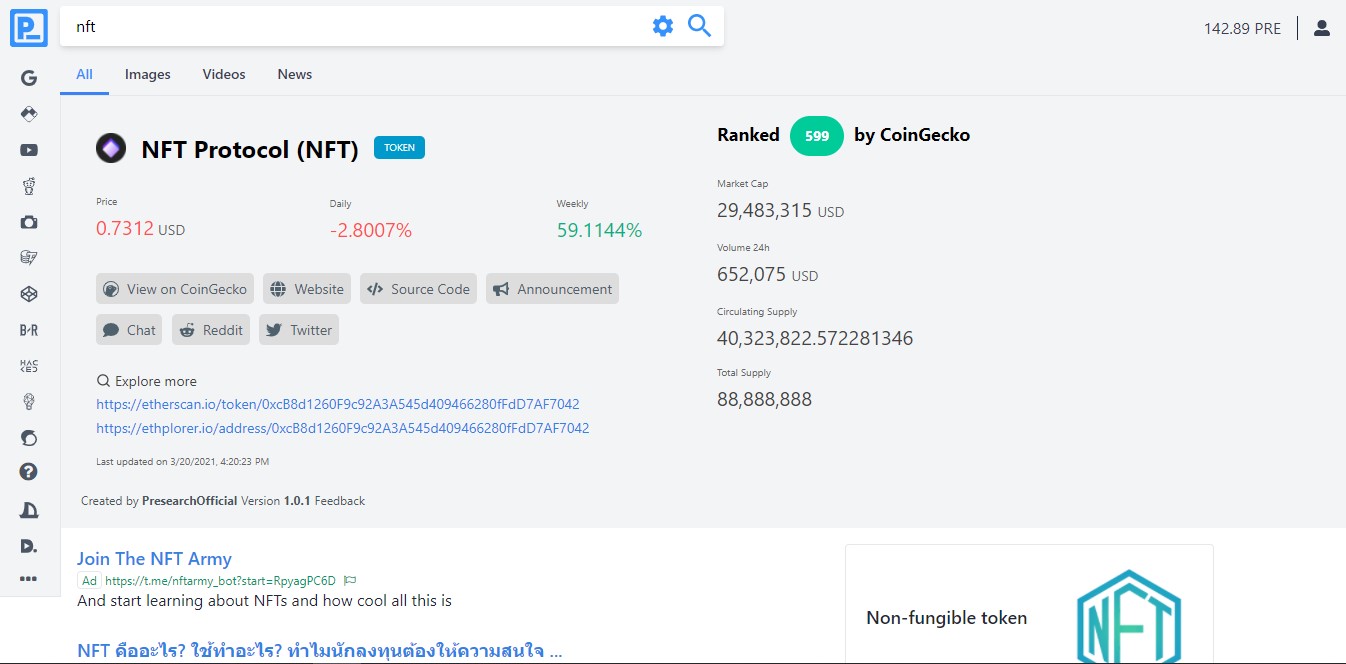The image size is (1346, 664).
Task: Flag the NFT Army ad
Action: pyautogui.click(x=351, y=580)
